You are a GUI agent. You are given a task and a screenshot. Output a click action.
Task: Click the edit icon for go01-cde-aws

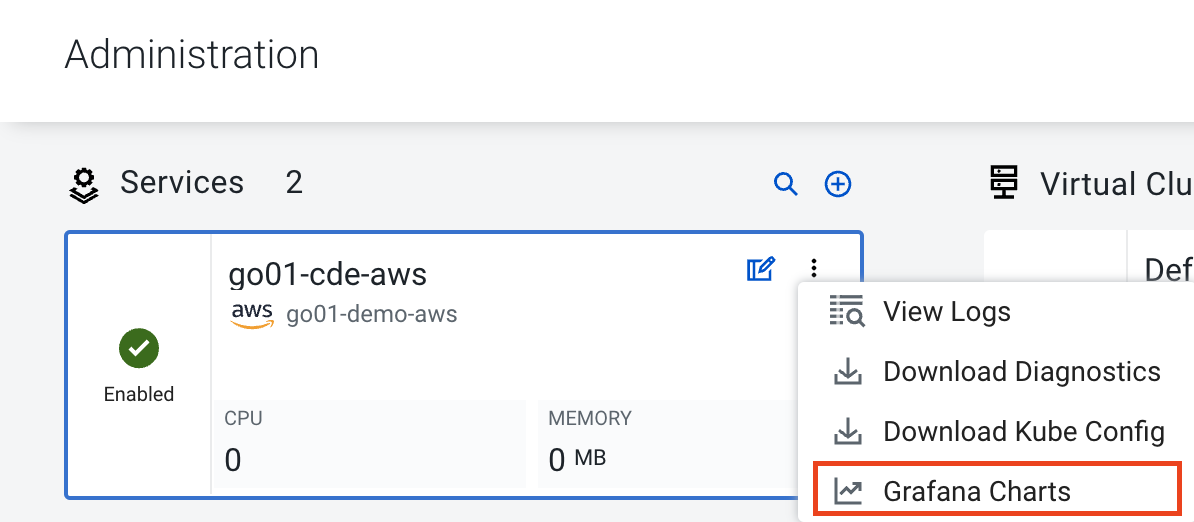pyautogui.click(x=761, y=269)
